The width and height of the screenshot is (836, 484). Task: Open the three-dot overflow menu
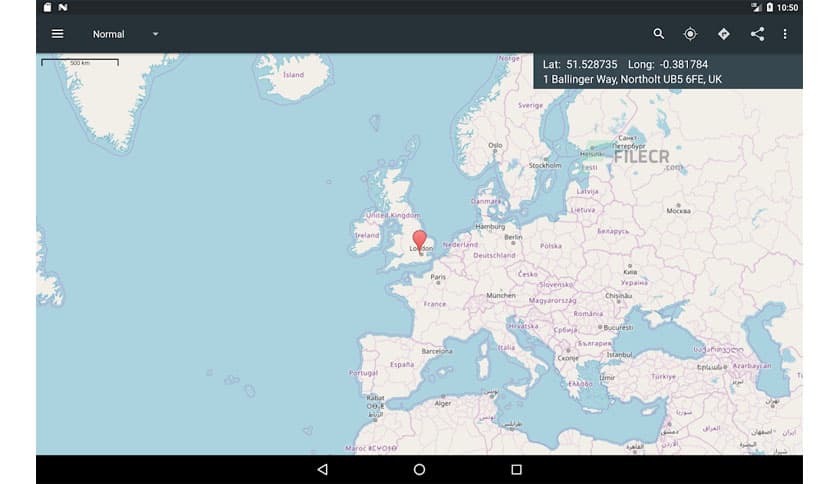point(785,34)
